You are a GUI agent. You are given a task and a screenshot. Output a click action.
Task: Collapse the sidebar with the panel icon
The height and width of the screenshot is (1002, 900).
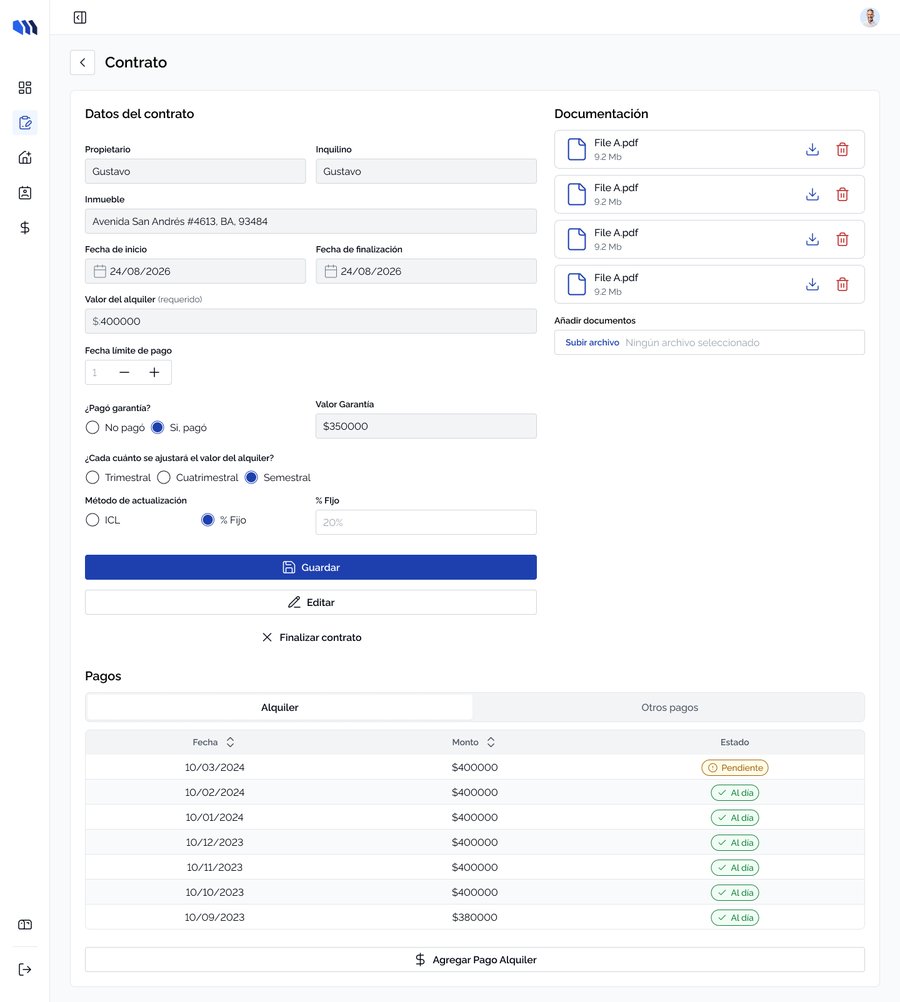[80, 17]
